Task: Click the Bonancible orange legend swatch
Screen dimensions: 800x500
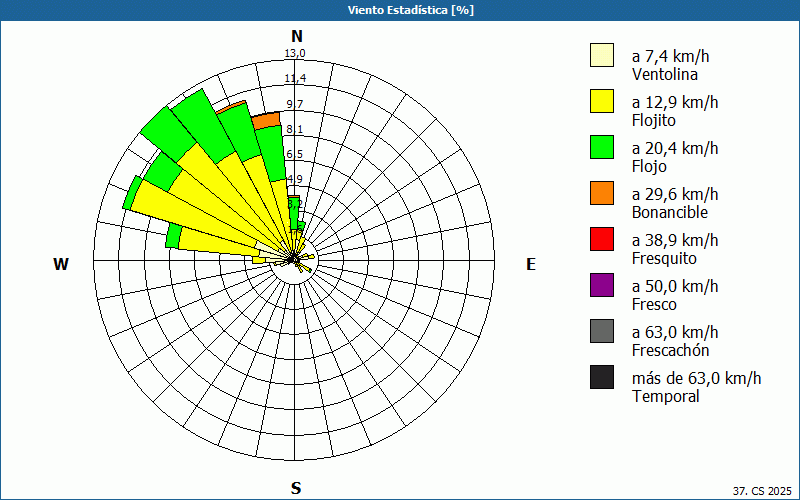Action: [602, 193]
